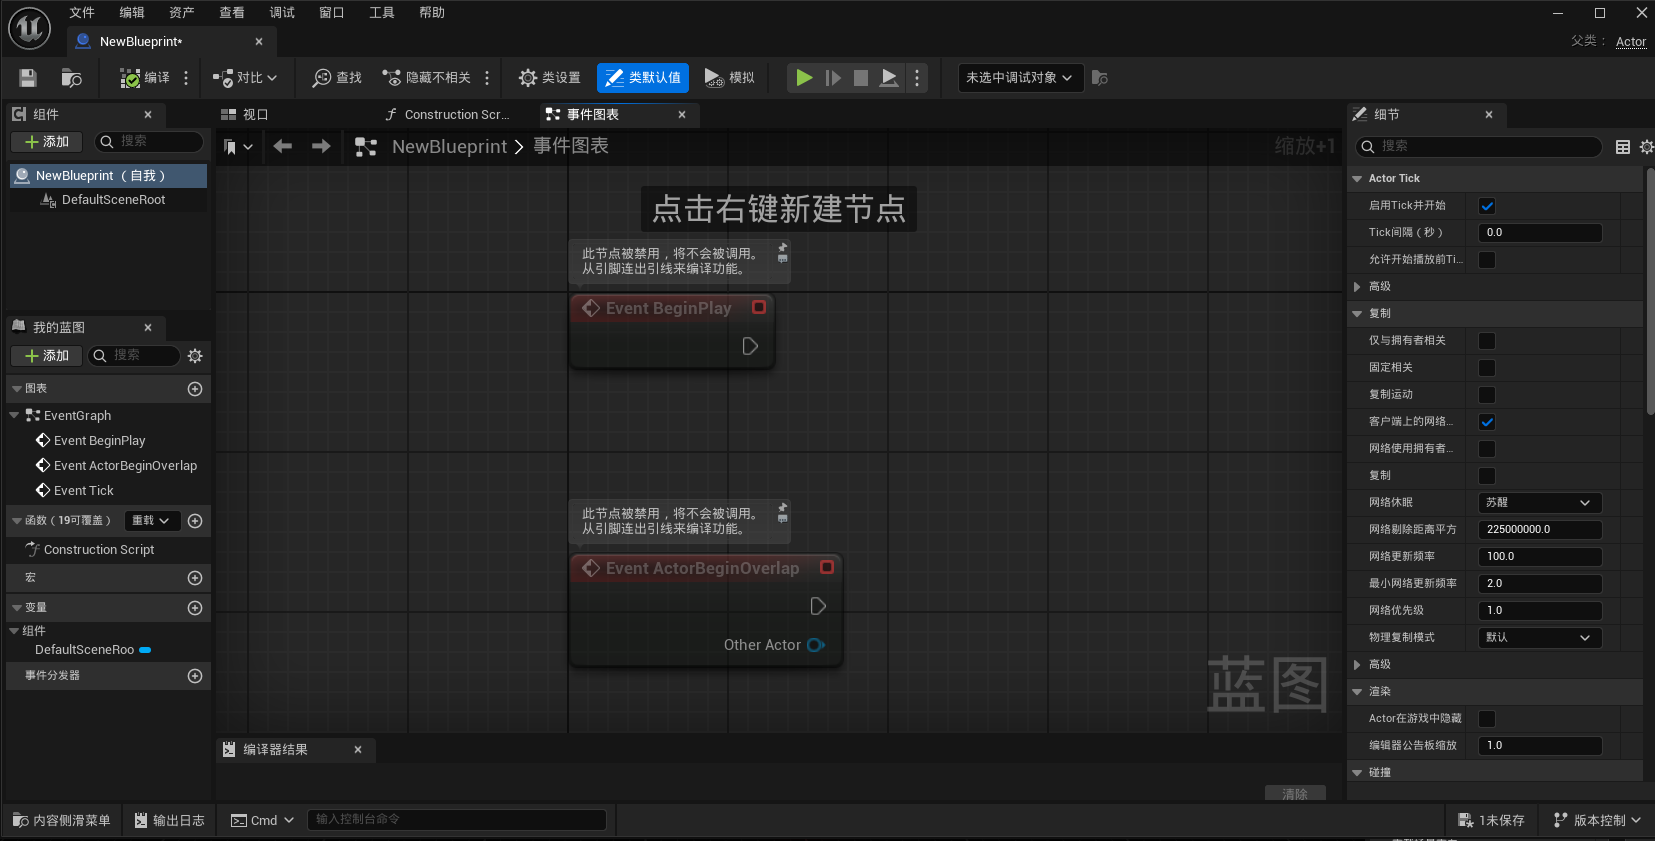Open the 重载 override dropdown
The image size is (1655, 841).
(x=152, y=521)
